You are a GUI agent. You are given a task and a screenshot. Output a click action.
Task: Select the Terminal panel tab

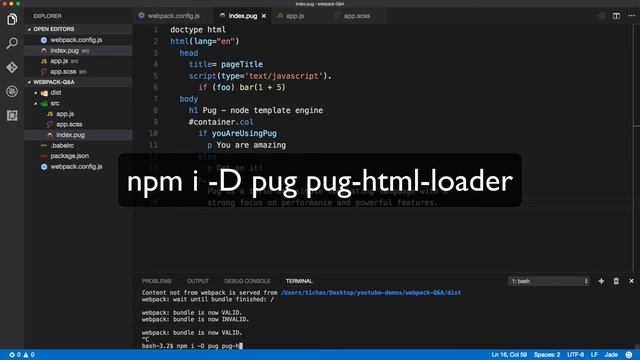[299, 281]
